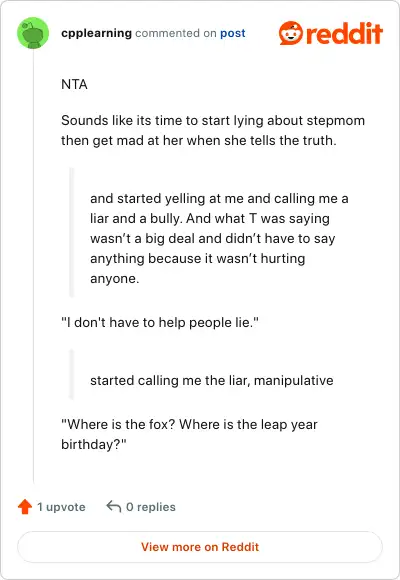
Task: Click the "Sounds like its time" paragraph
Action: click(213, 130)
